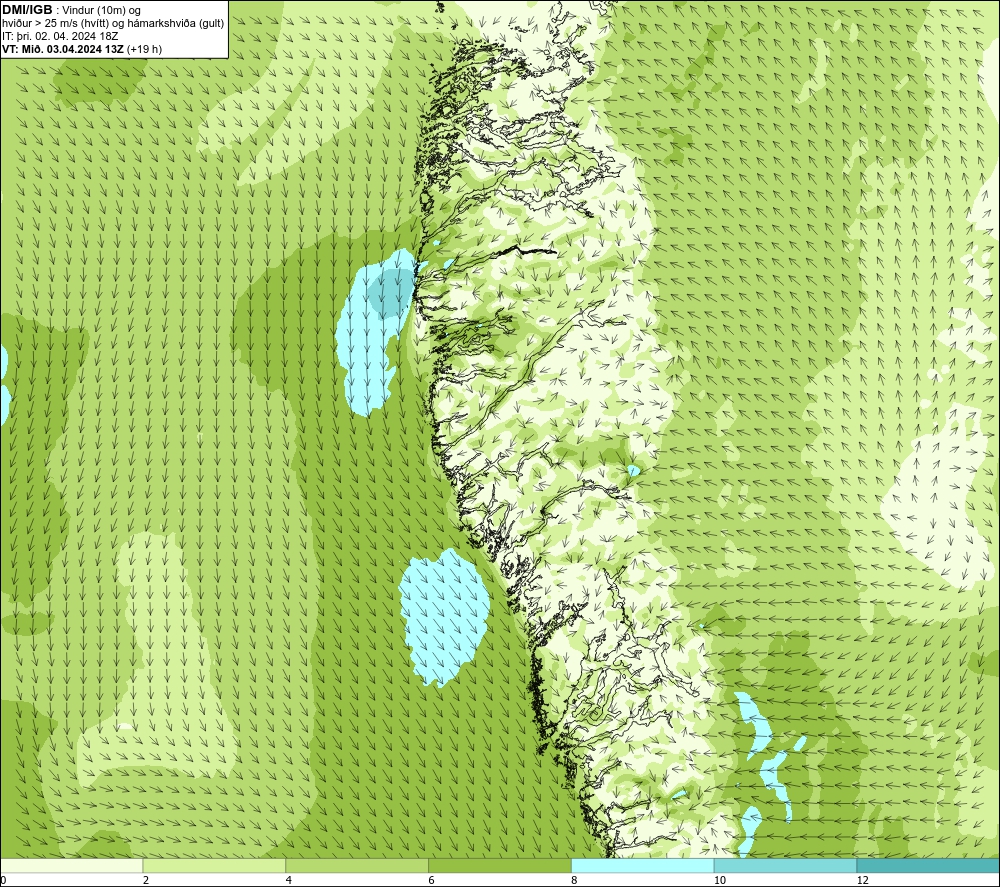Click the scale tick label 0
The height and width of the screenshot is (887, 1000).
(x=3, y=880)
